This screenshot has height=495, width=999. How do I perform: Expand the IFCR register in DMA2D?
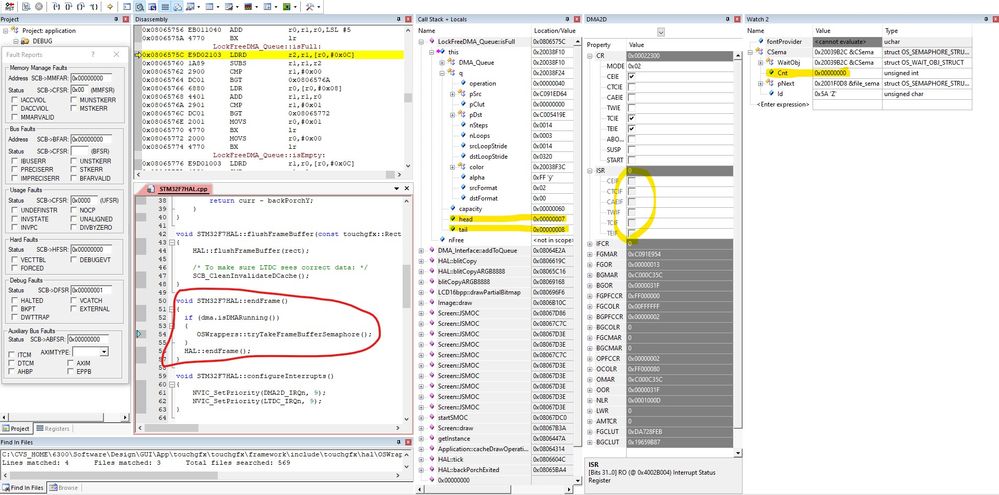(x=590, y=243)
